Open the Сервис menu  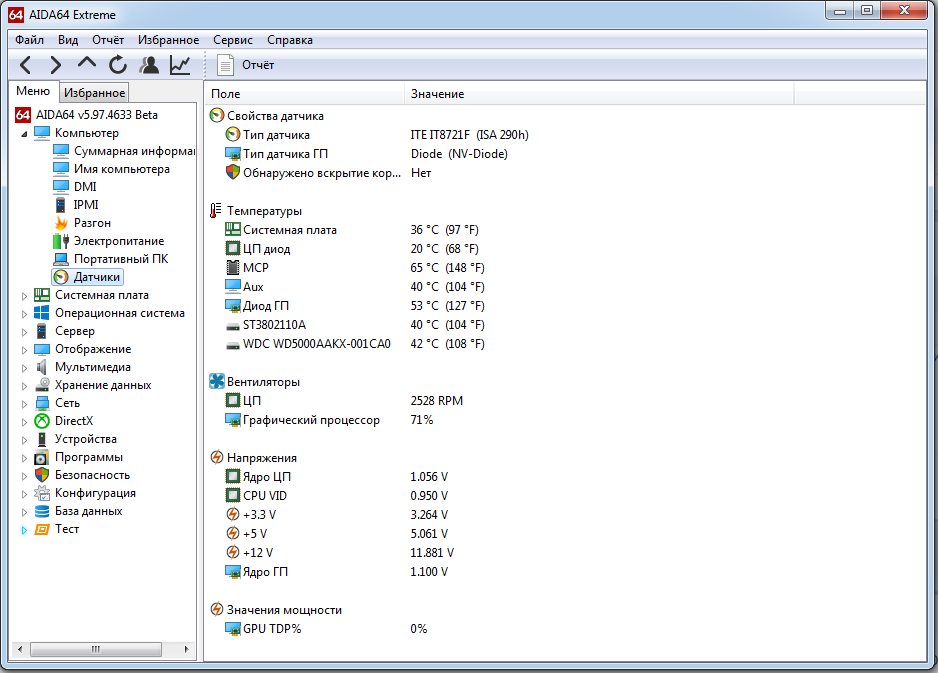pyautogui.click(x=233, y=40)
